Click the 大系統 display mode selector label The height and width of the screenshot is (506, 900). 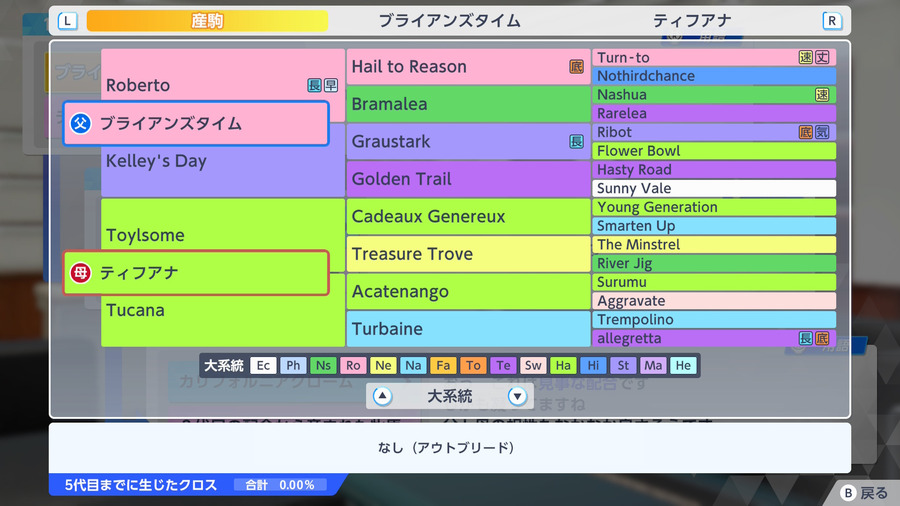(x=450, y=396)
